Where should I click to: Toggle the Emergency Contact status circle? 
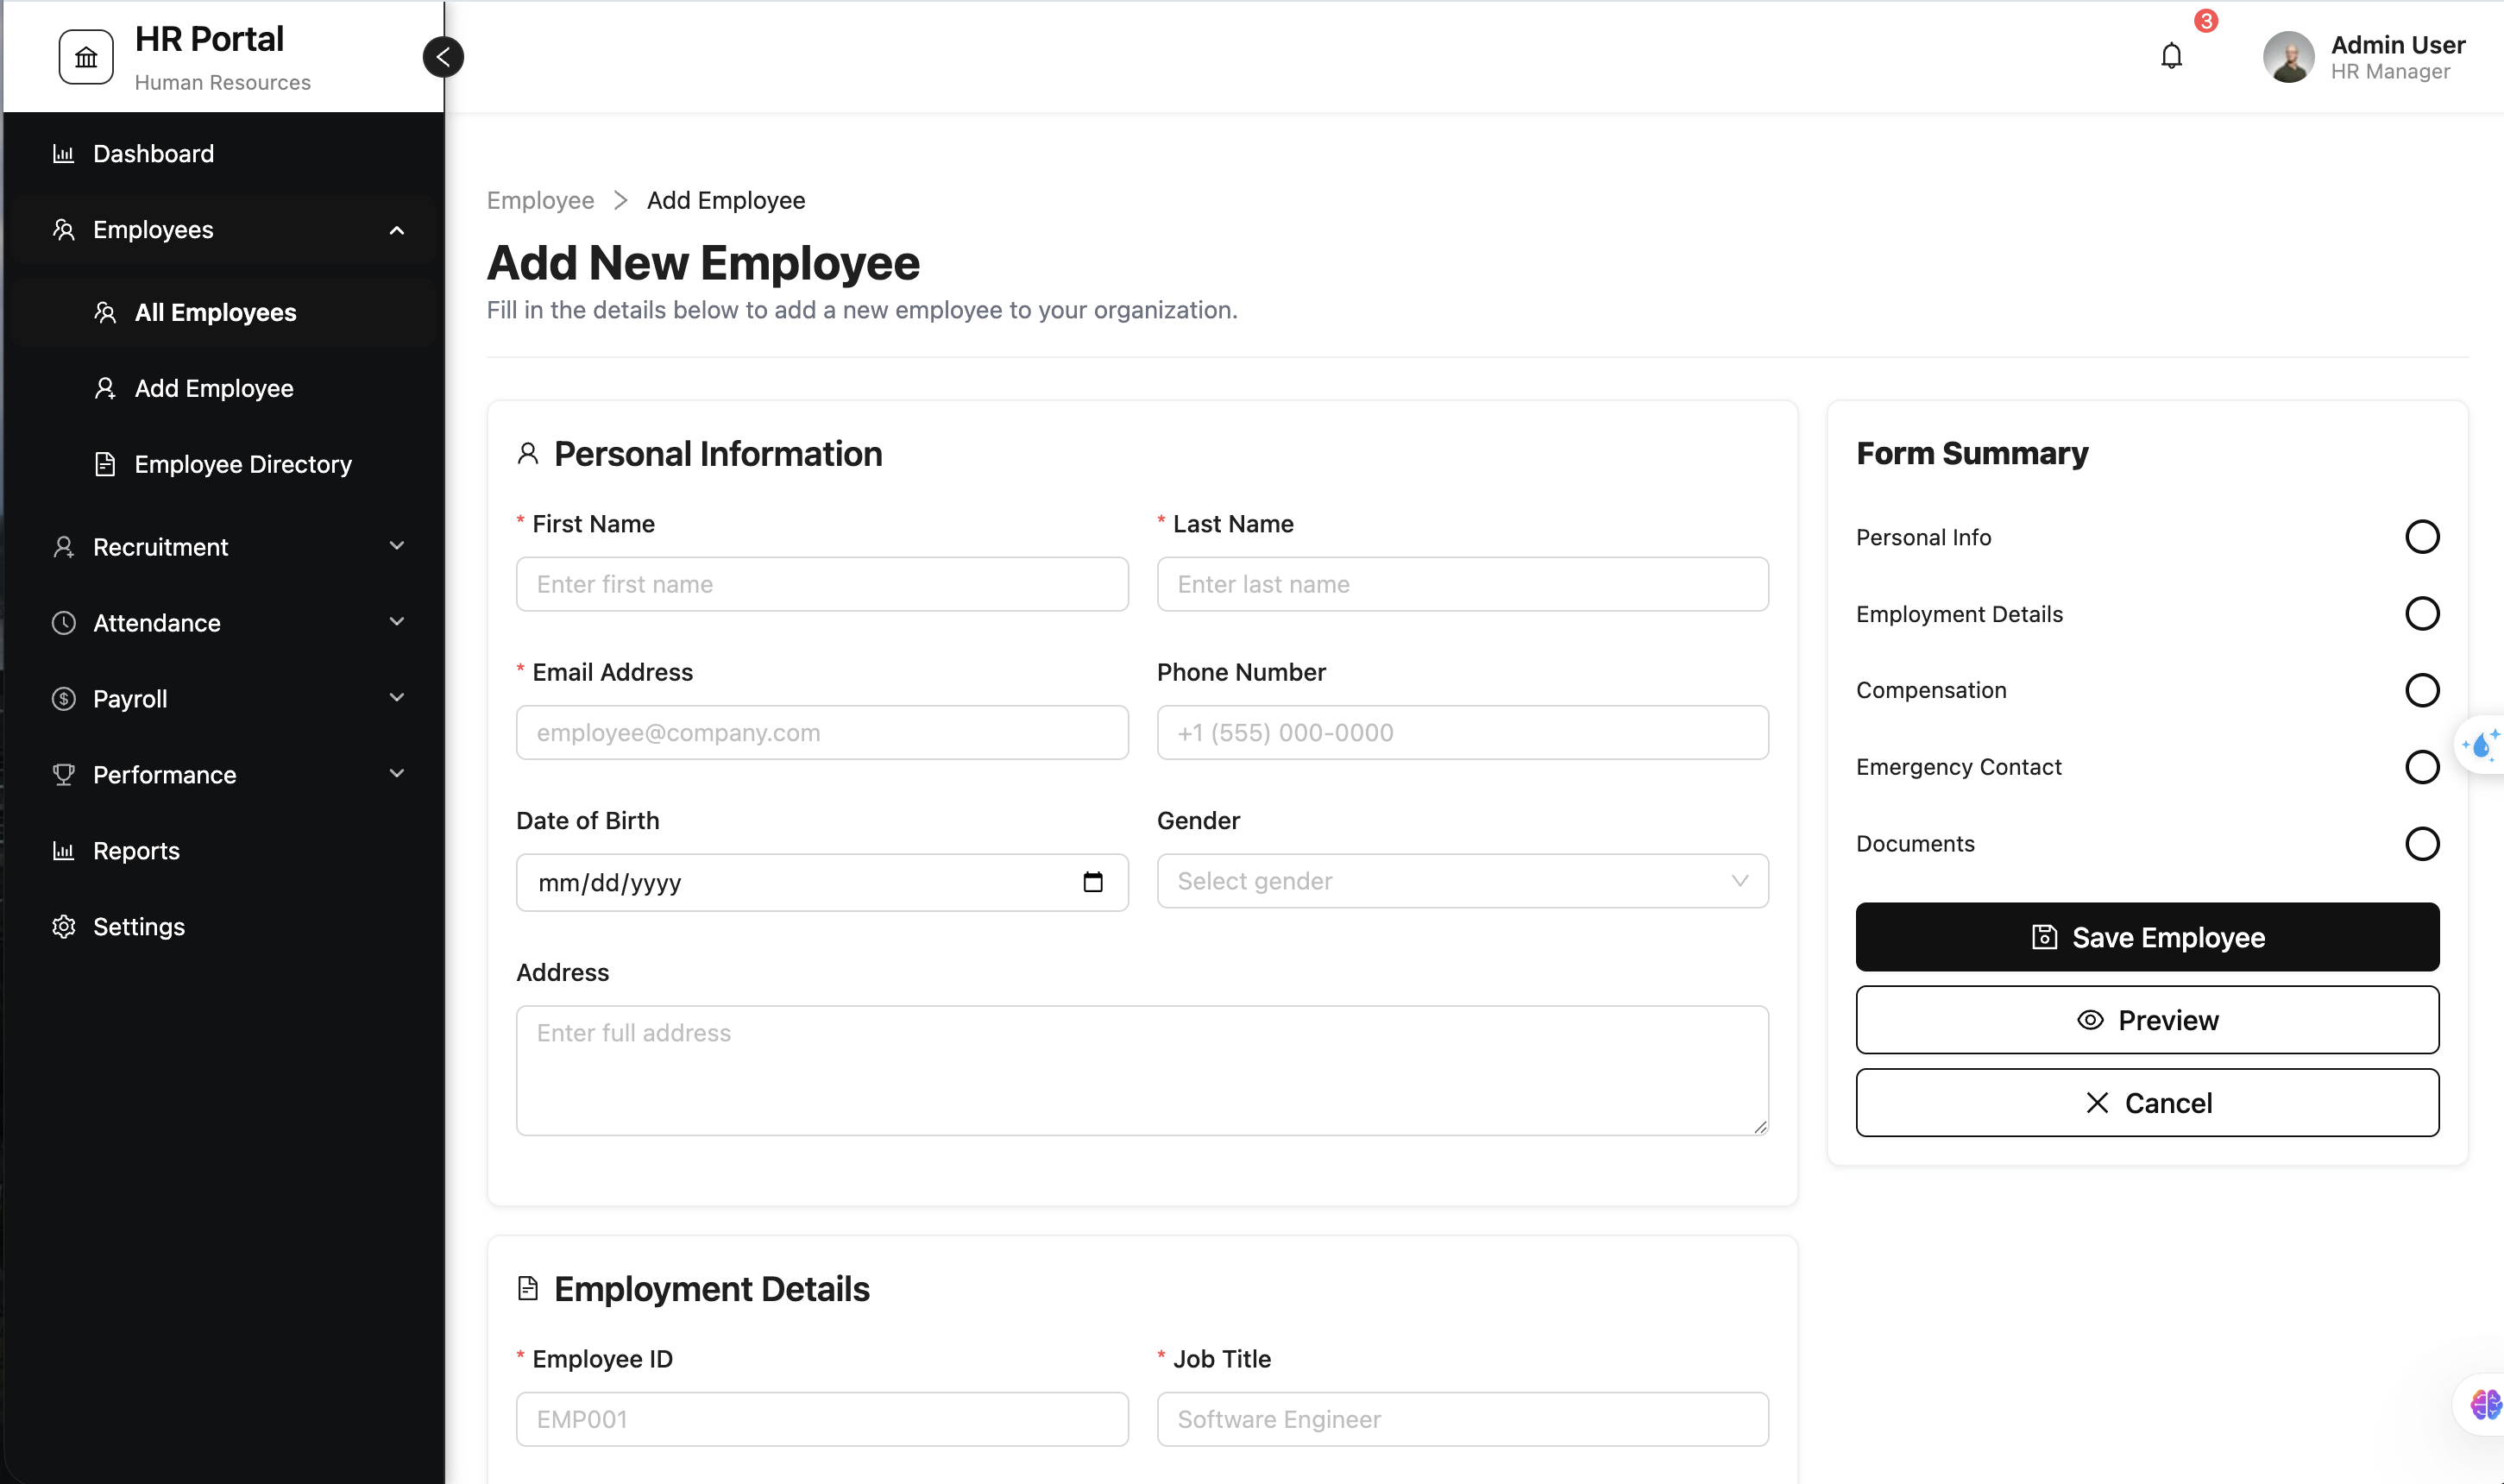point(2421,767)
